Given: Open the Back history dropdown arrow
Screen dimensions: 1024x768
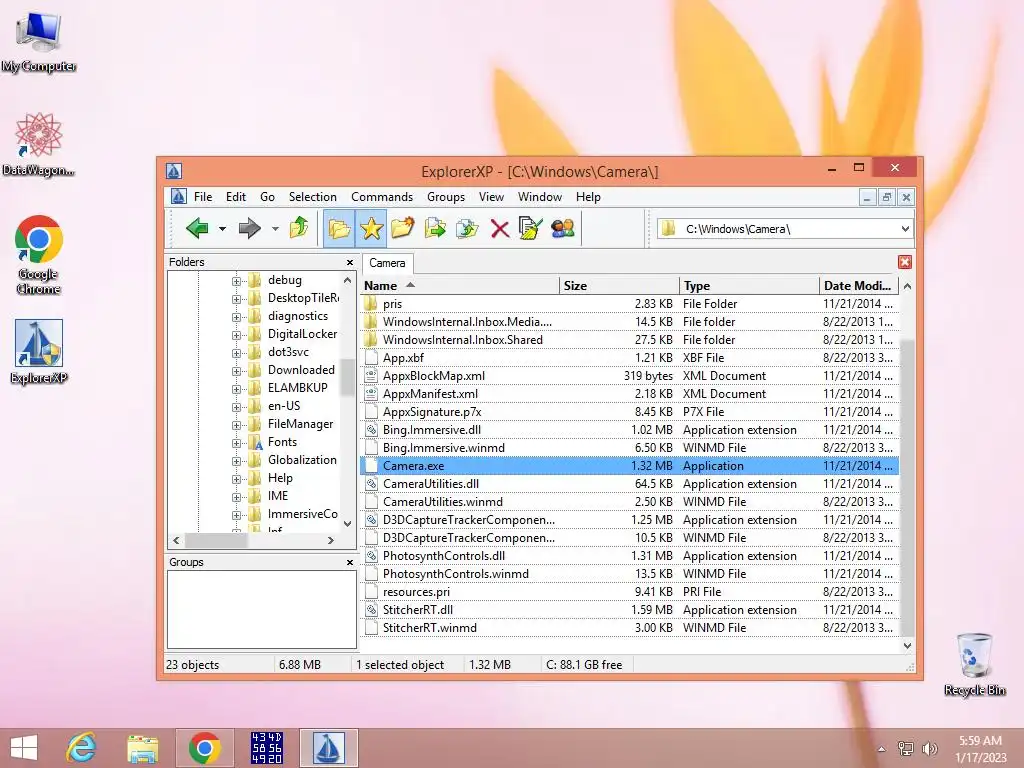Looking at the screenshot, I should tap(222, 229).
